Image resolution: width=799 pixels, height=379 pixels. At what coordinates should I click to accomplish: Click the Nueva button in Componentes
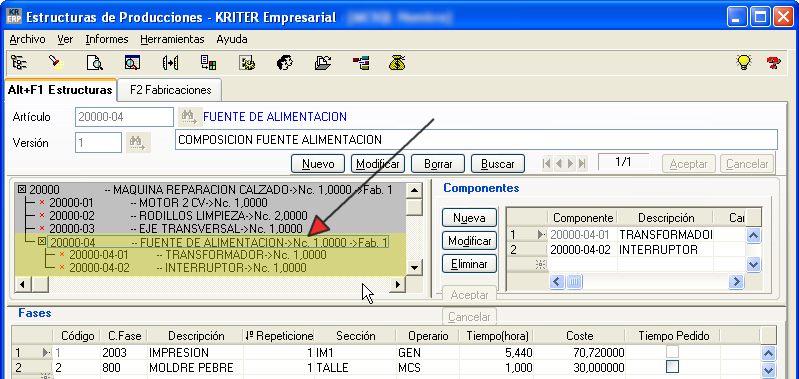469,218
